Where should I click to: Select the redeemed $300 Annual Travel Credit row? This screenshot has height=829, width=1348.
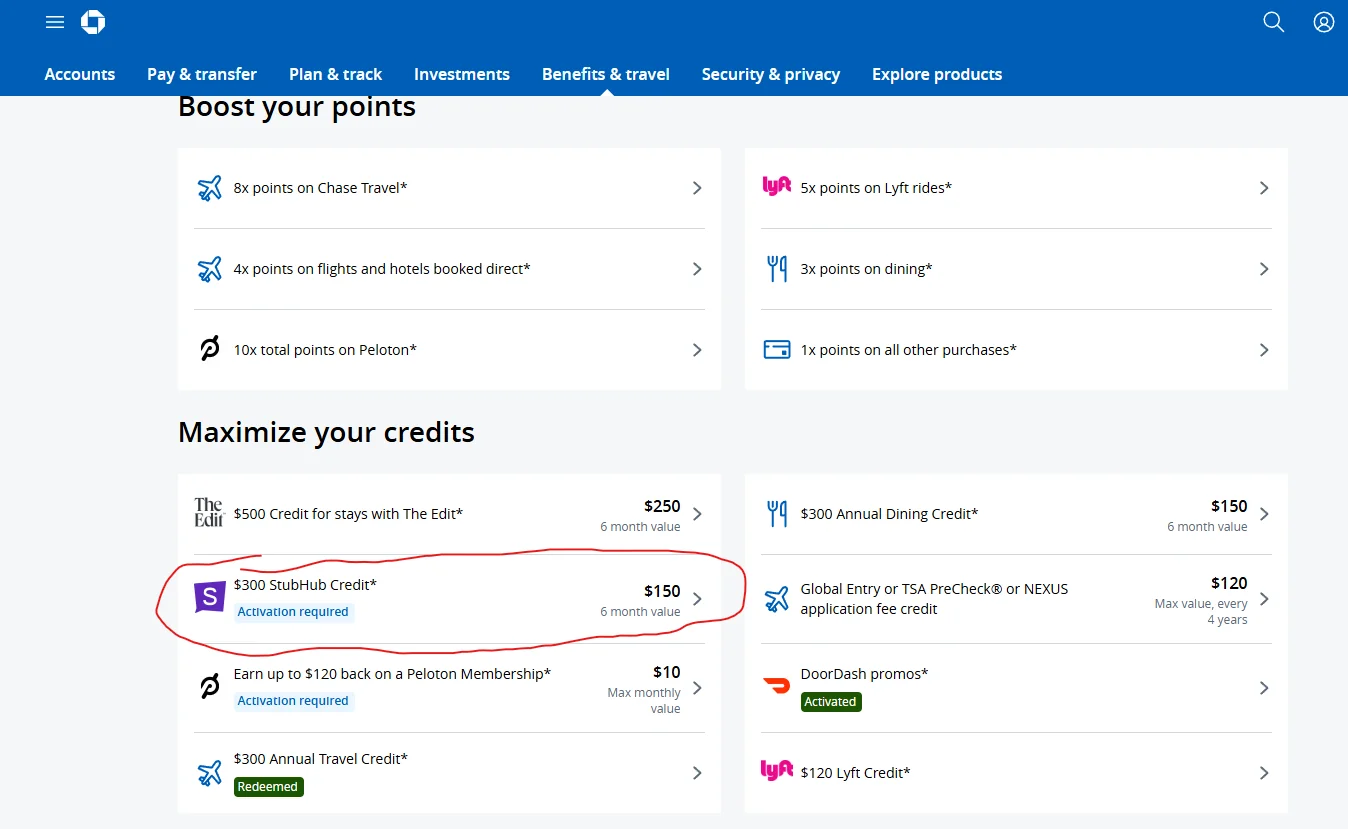449,772
